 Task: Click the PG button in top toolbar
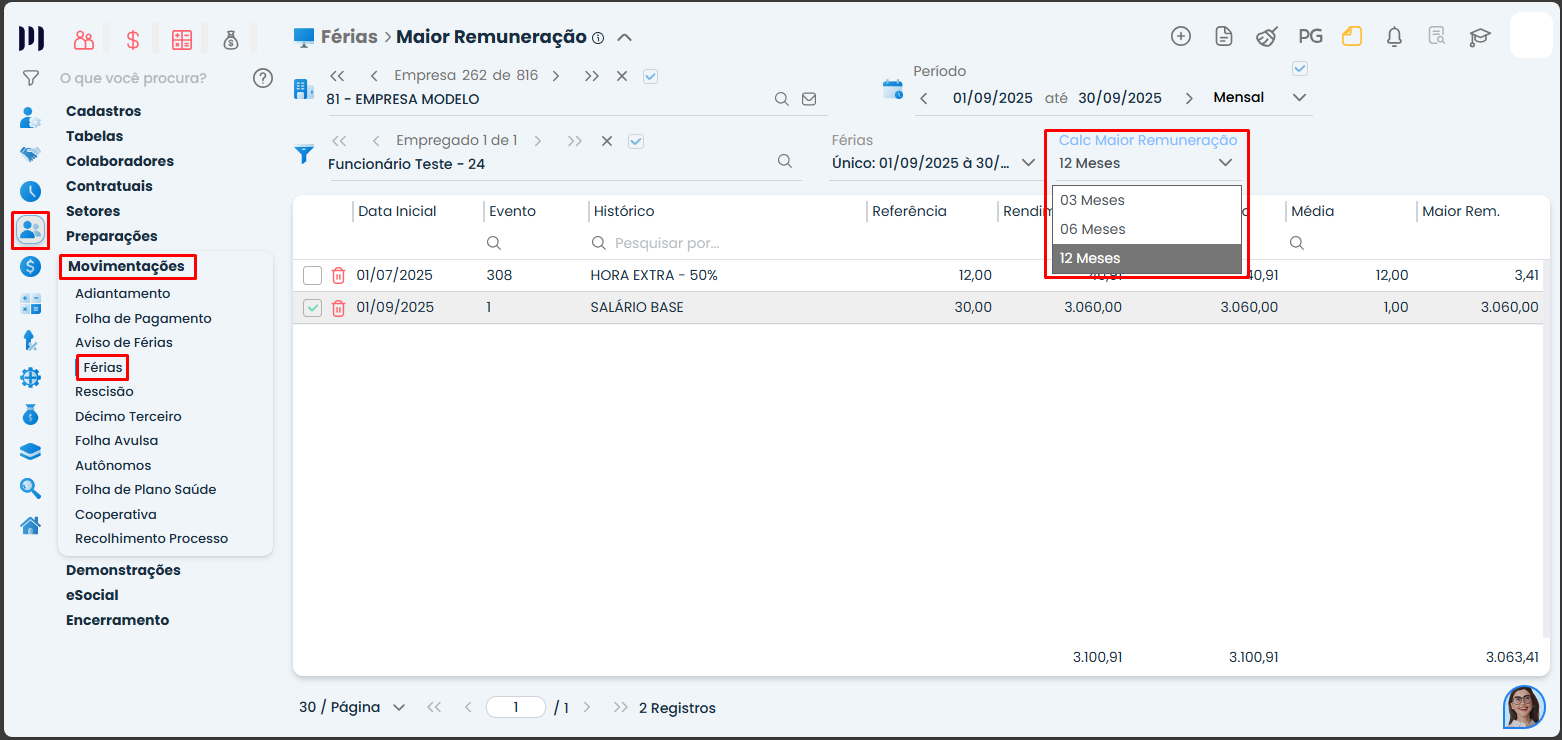[x=1310, y=37]
